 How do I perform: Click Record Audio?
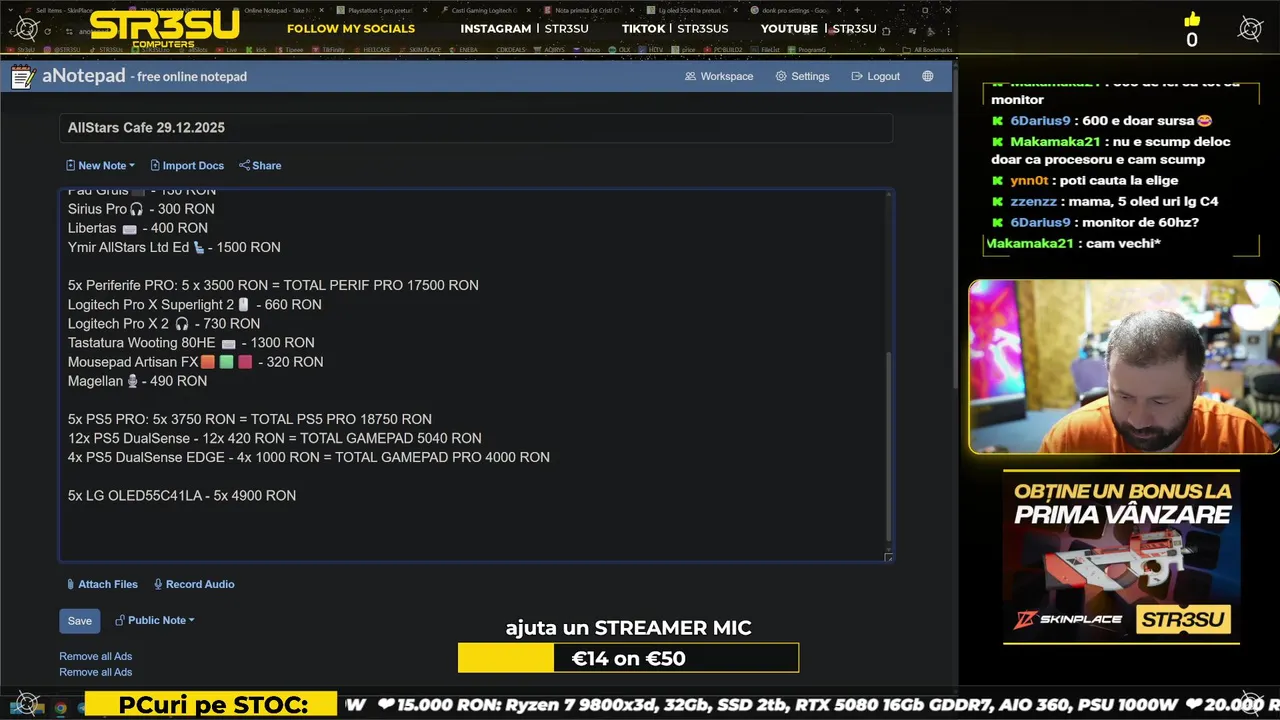194,584
